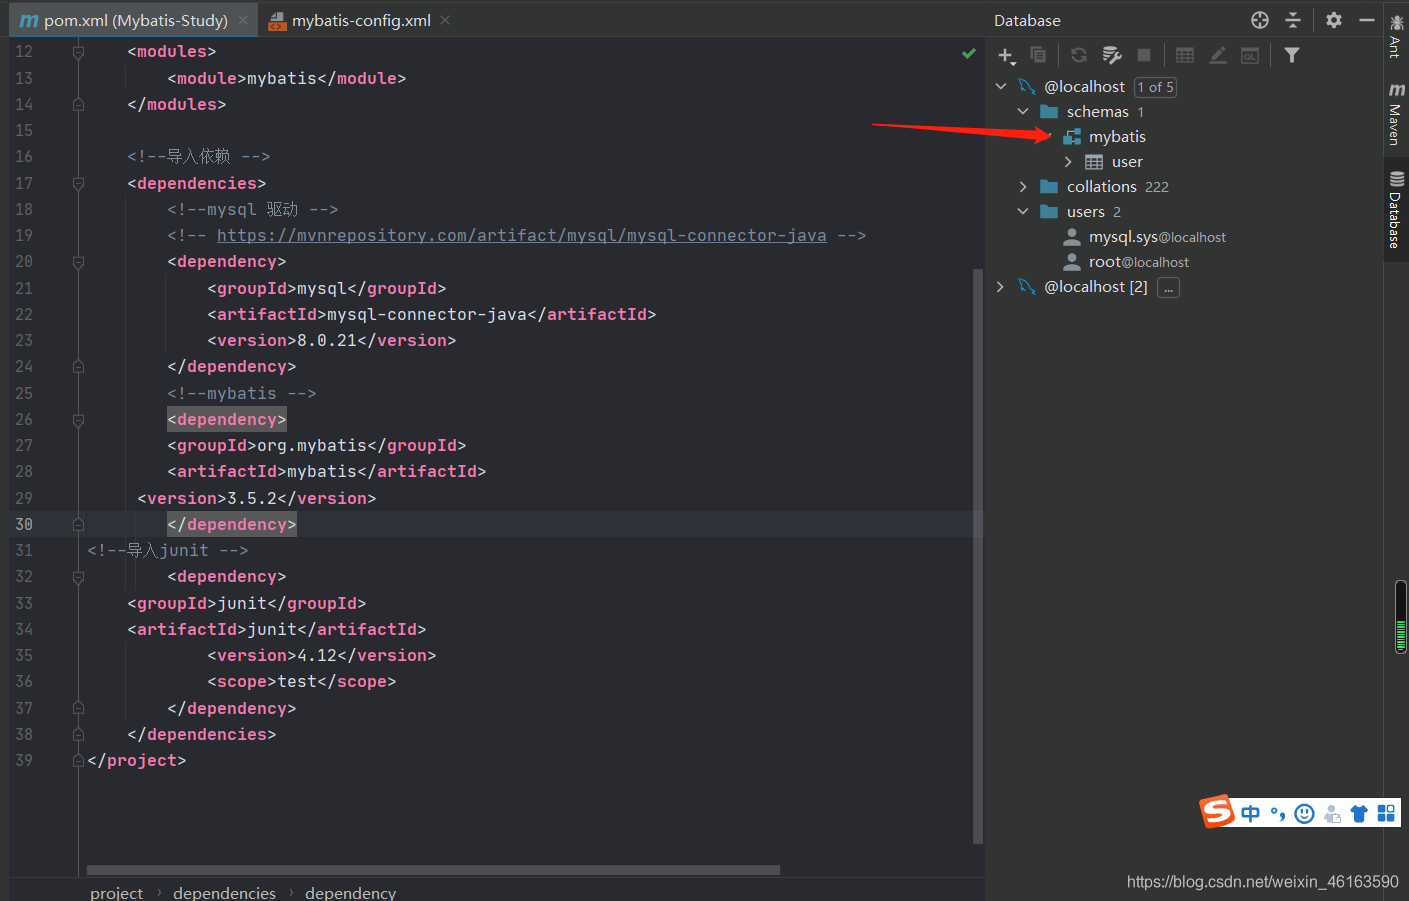Click version text 8.0.21
The image size is (1409, 901).
[327, 341]
